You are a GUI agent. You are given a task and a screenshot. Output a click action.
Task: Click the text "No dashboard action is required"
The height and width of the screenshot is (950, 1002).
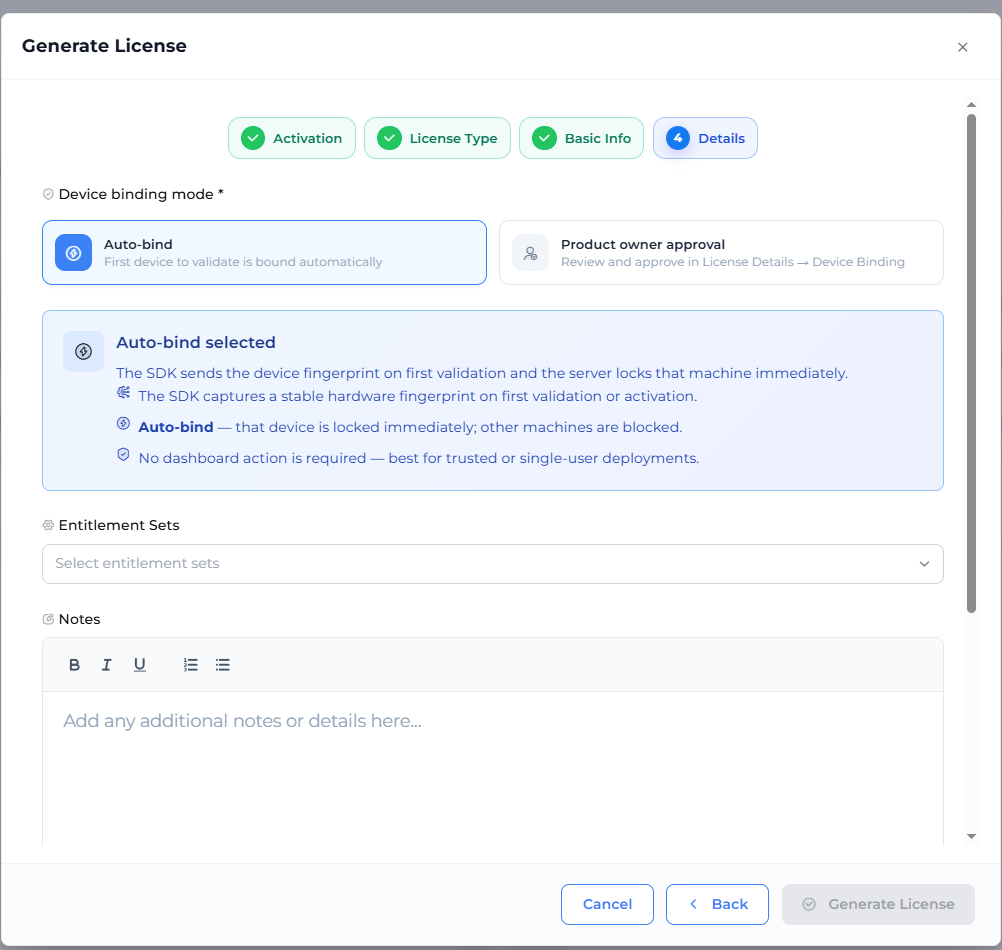pos(252,458)
